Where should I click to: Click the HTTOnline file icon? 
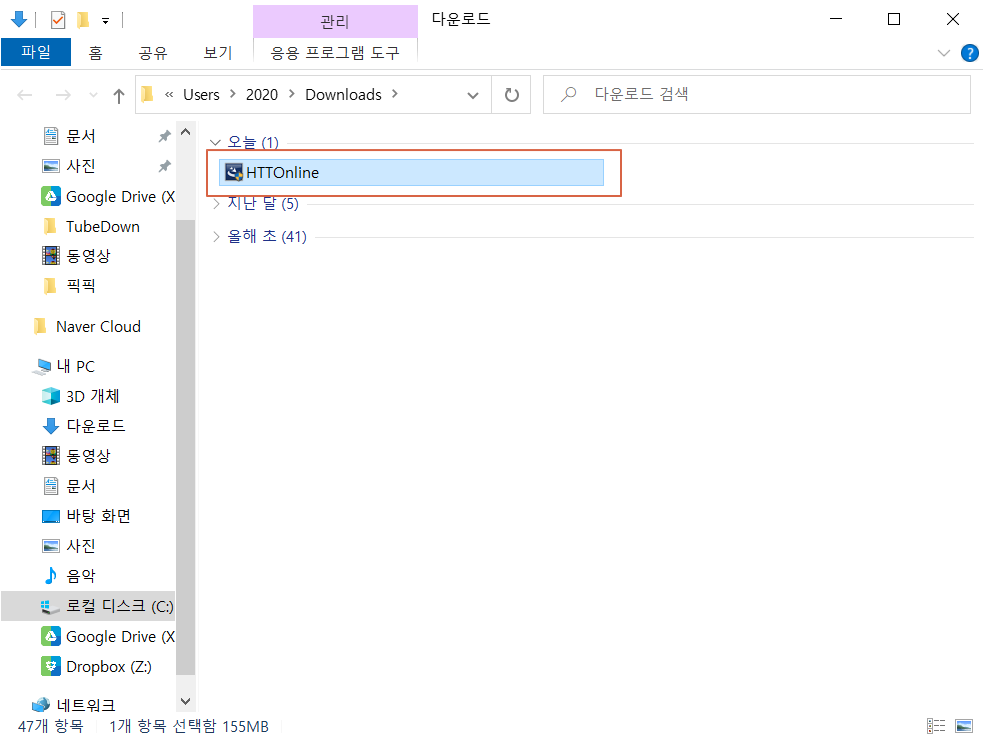(234, 172)
